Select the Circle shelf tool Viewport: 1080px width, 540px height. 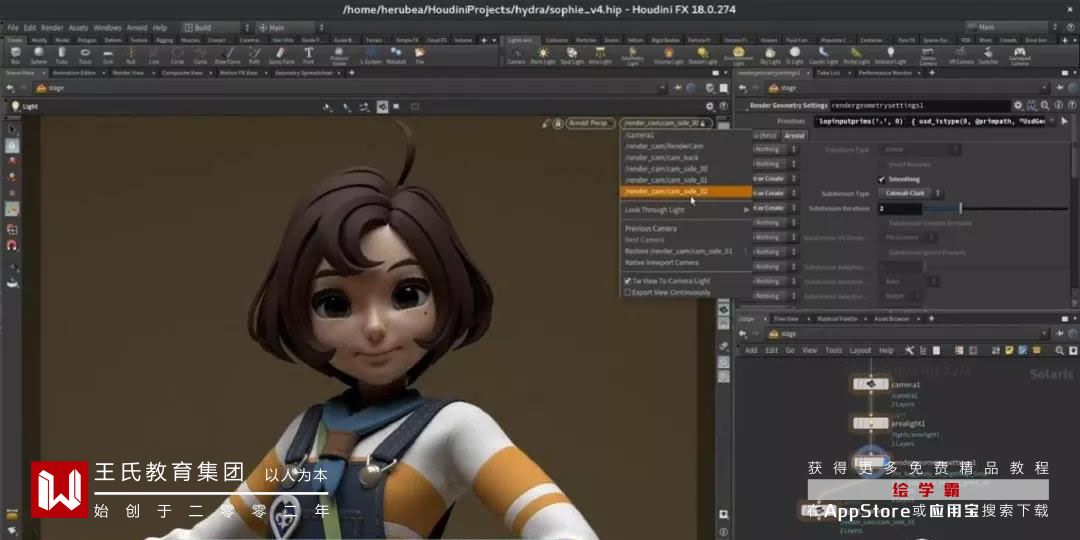tap(177, 54)
